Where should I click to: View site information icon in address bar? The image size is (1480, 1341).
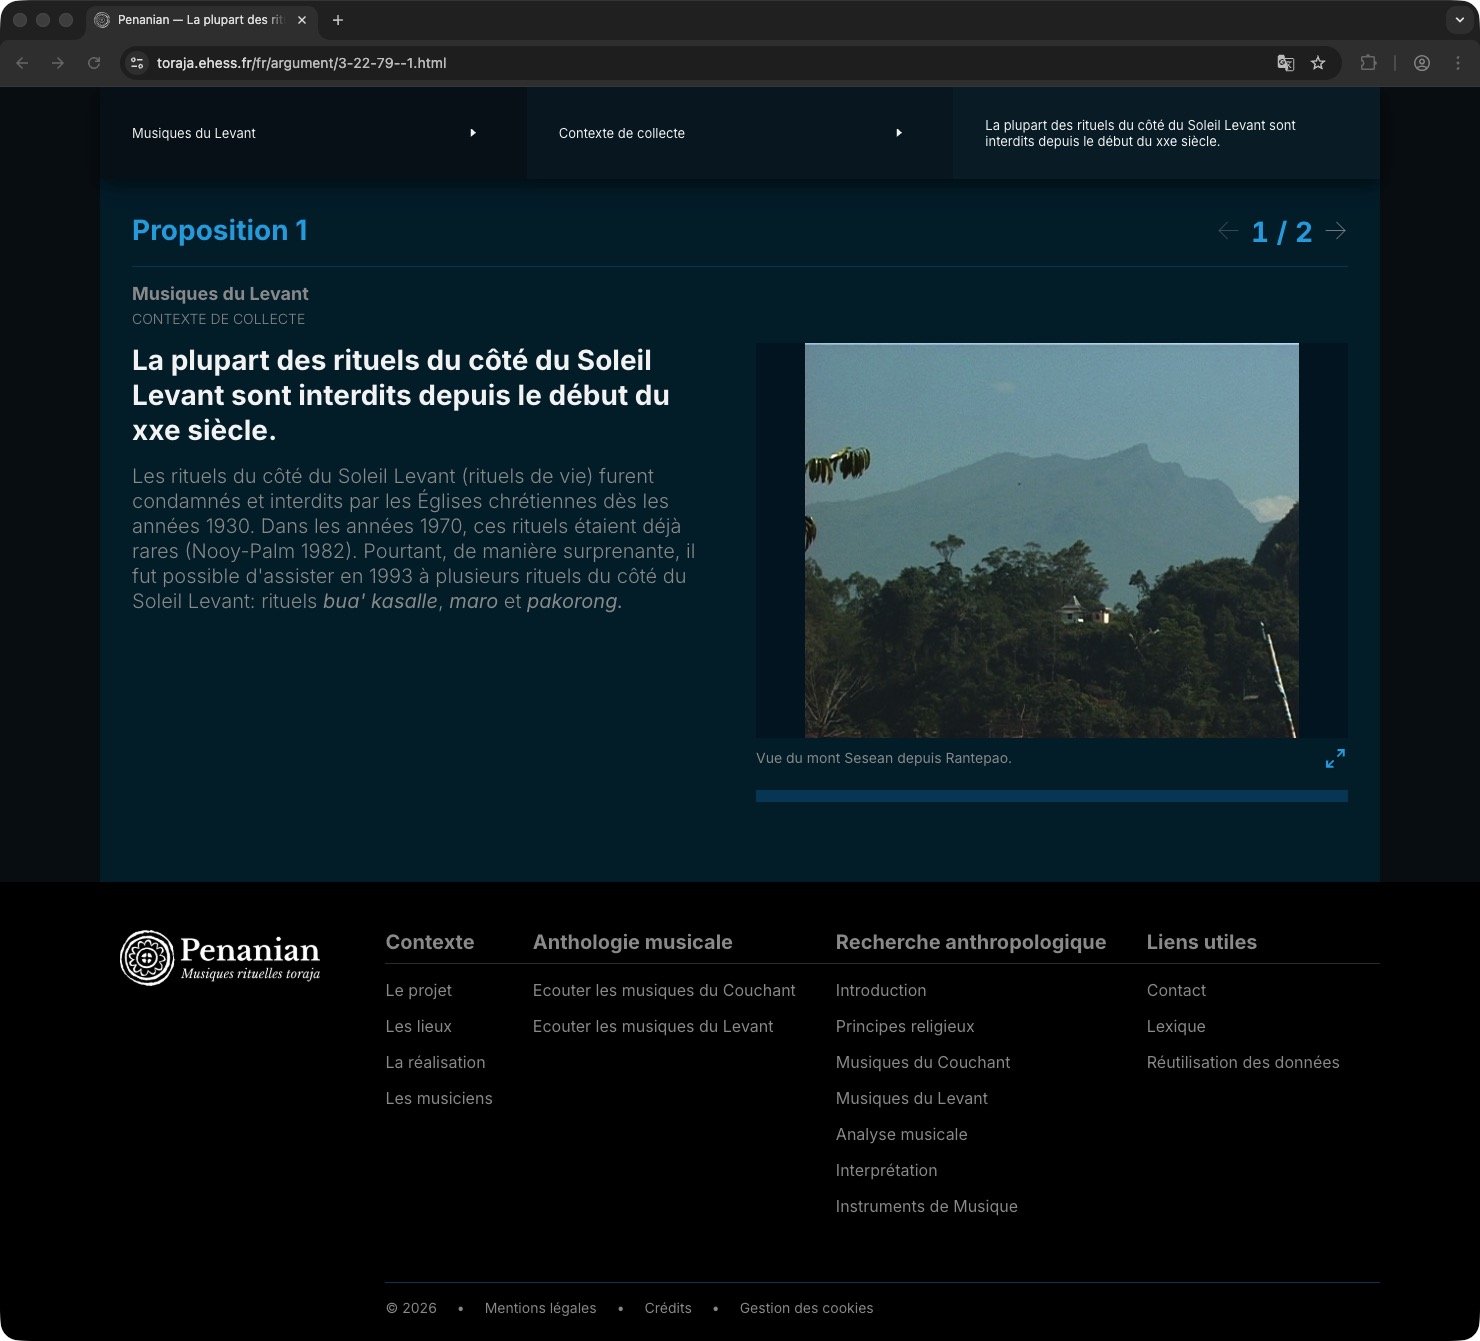(x=138, y=63)
